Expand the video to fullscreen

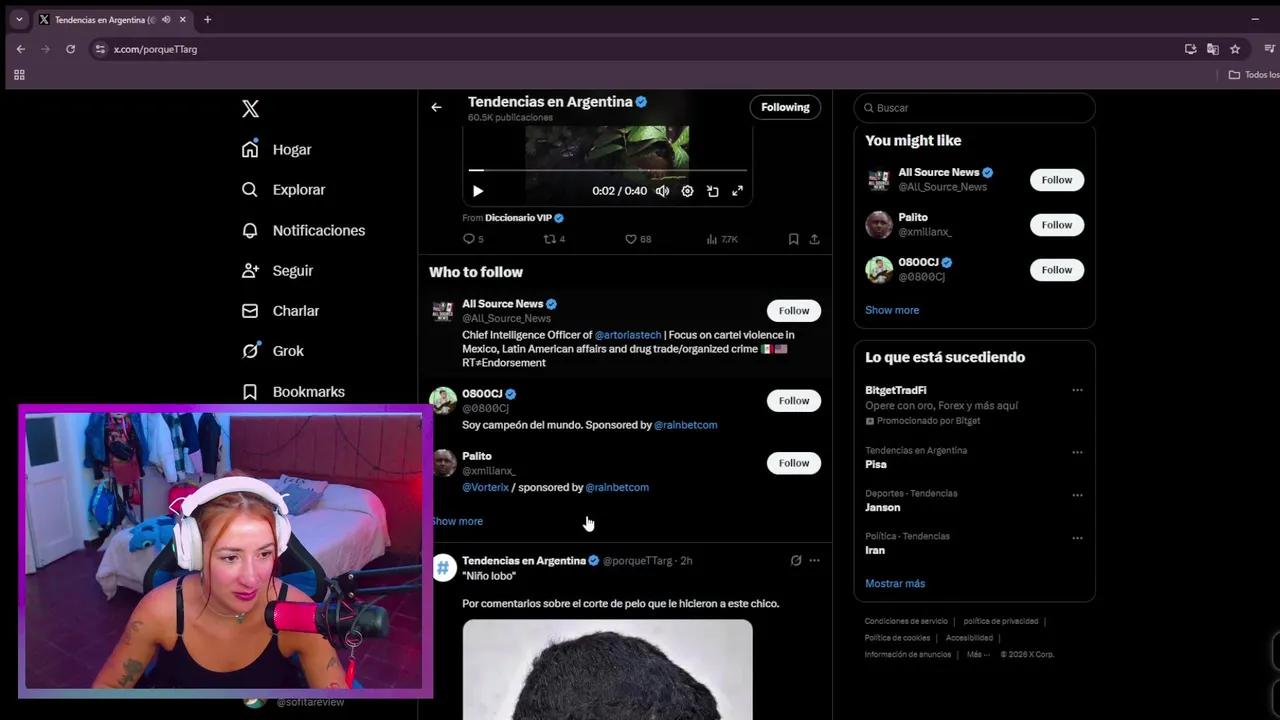737,191
